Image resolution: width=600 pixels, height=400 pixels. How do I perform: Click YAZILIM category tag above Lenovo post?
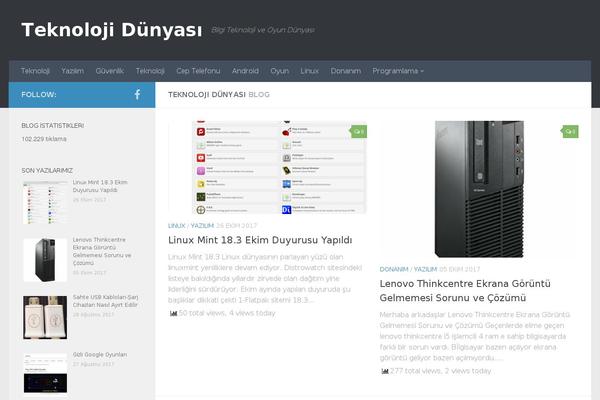pyautogui.click(x=426, y=269)
